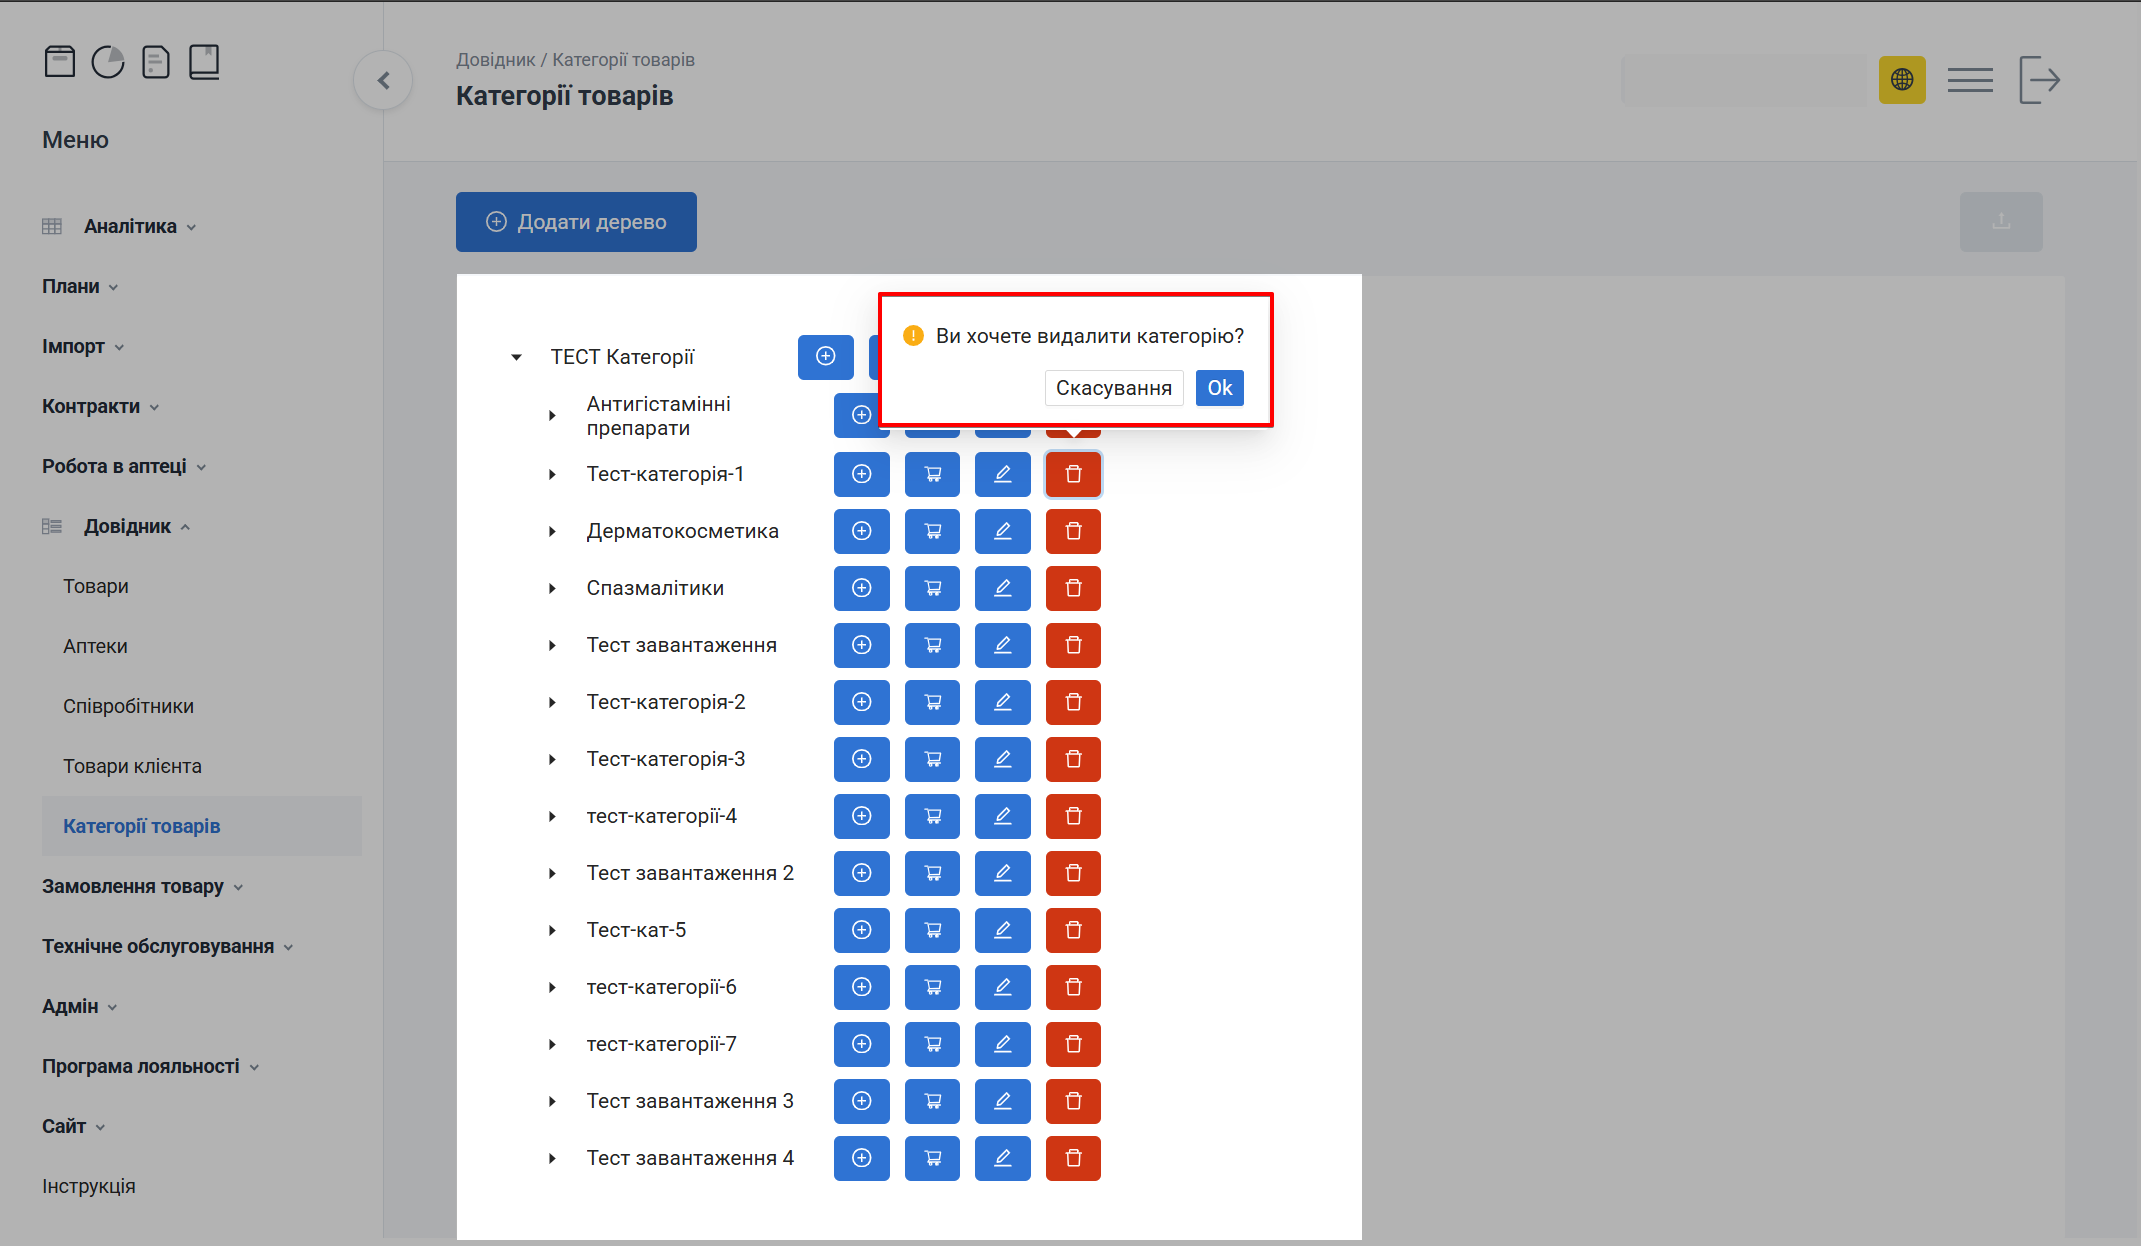
Task: Expand the Тест-кат-5 tree node
Action: click(552, 931)
